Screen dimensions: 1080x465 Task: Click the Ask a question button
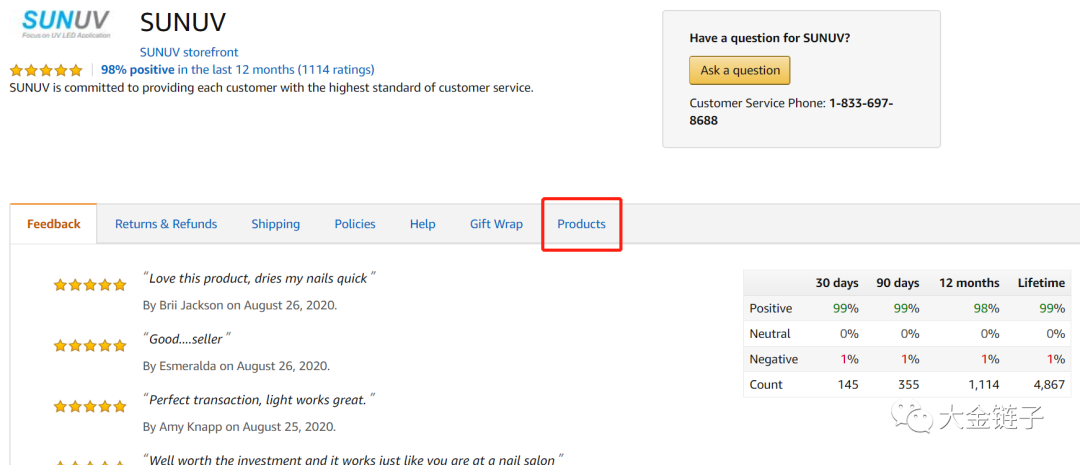pos(740,70)
